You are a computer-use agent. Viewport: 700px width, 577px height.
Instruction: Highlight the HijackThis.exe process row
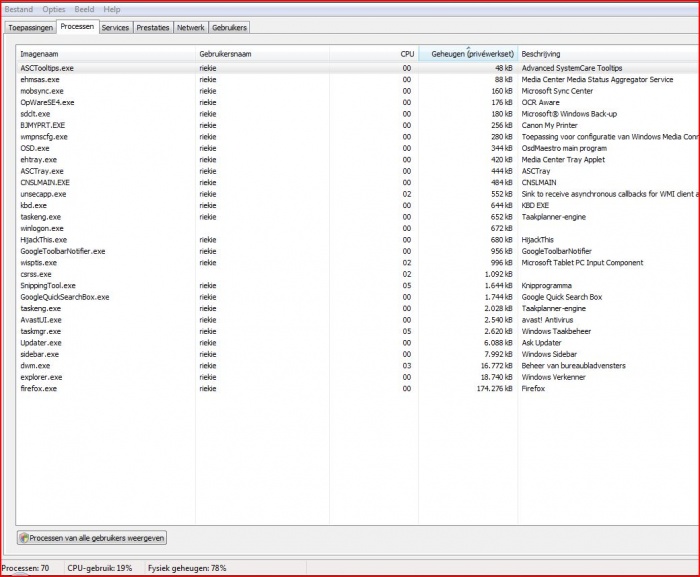[43, 240]
